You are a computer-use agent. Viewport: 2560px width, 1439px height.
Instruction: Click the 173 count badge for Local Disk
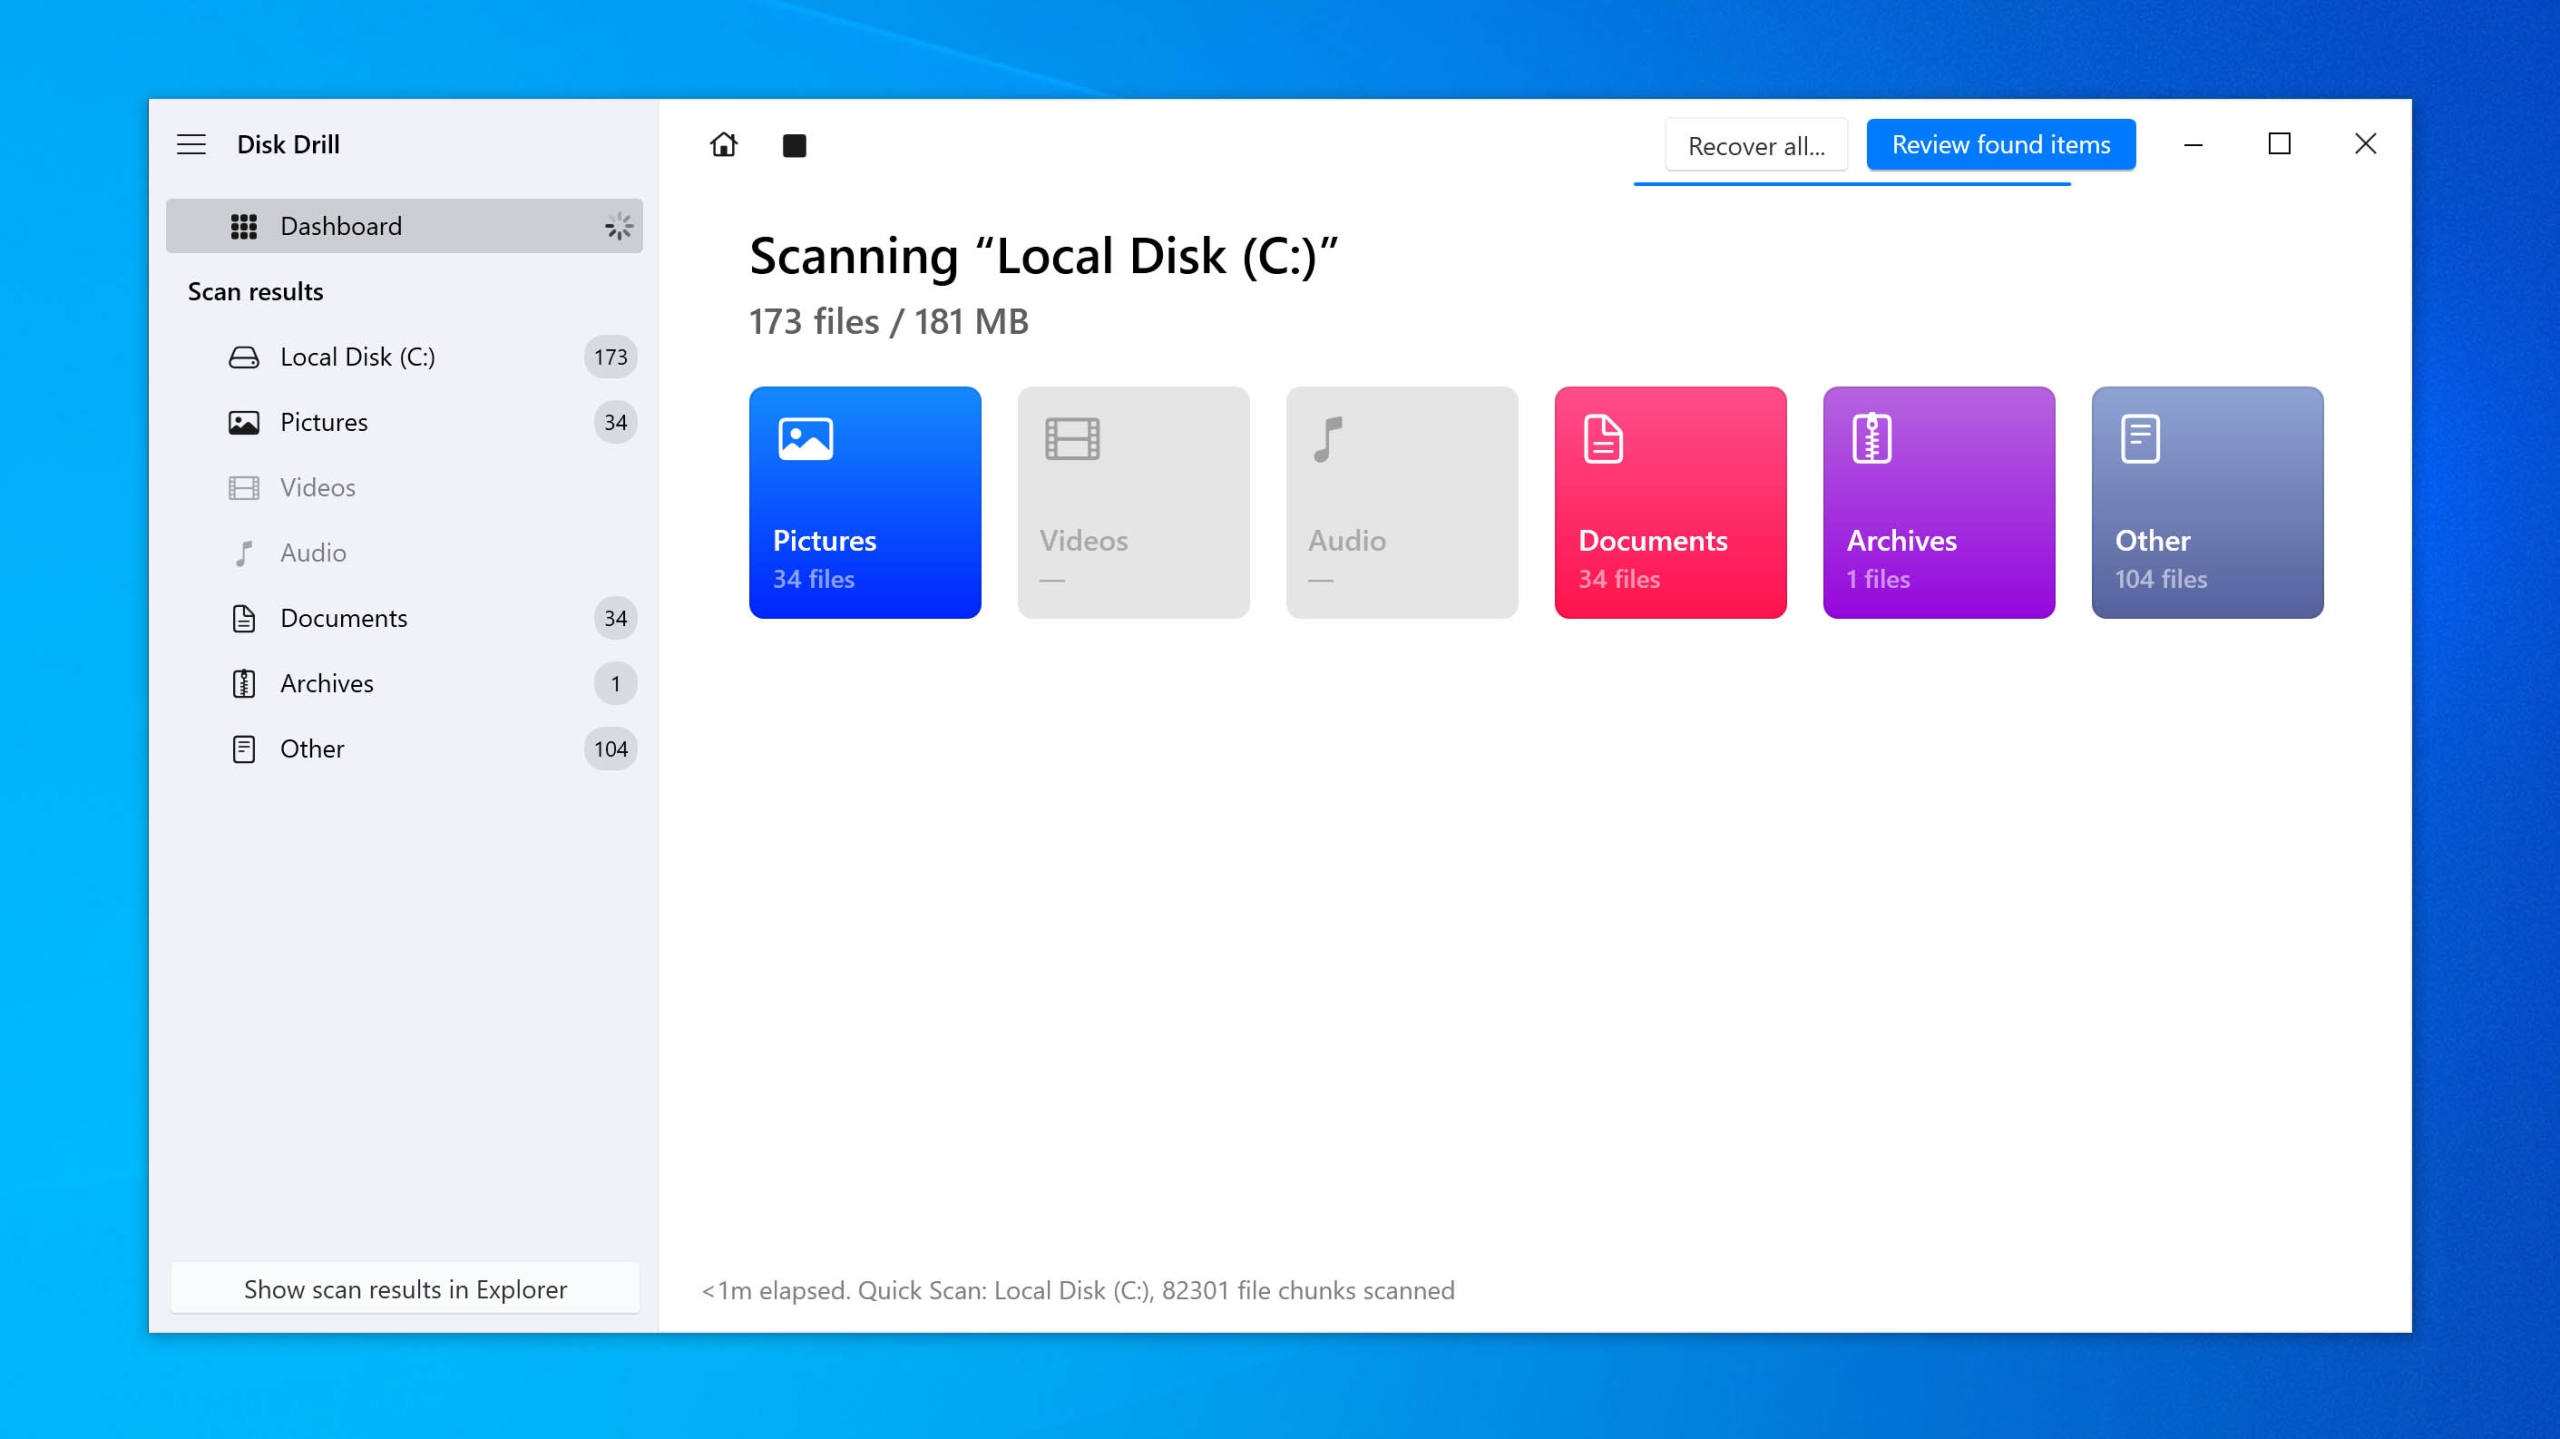[x=611, y=357]
